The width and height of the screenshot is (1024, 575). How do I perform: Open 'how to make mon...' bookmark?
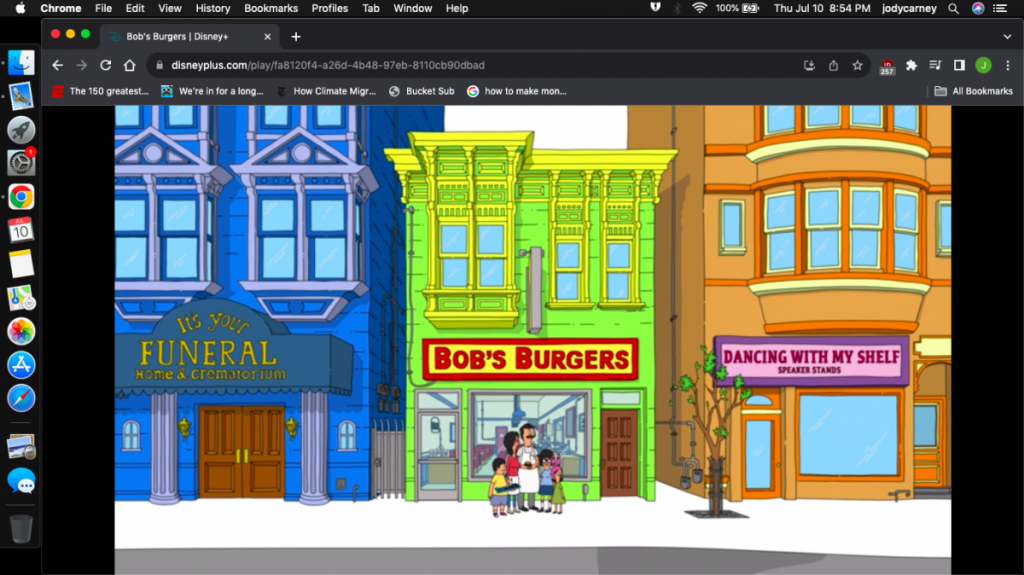[x=517, y=91]
